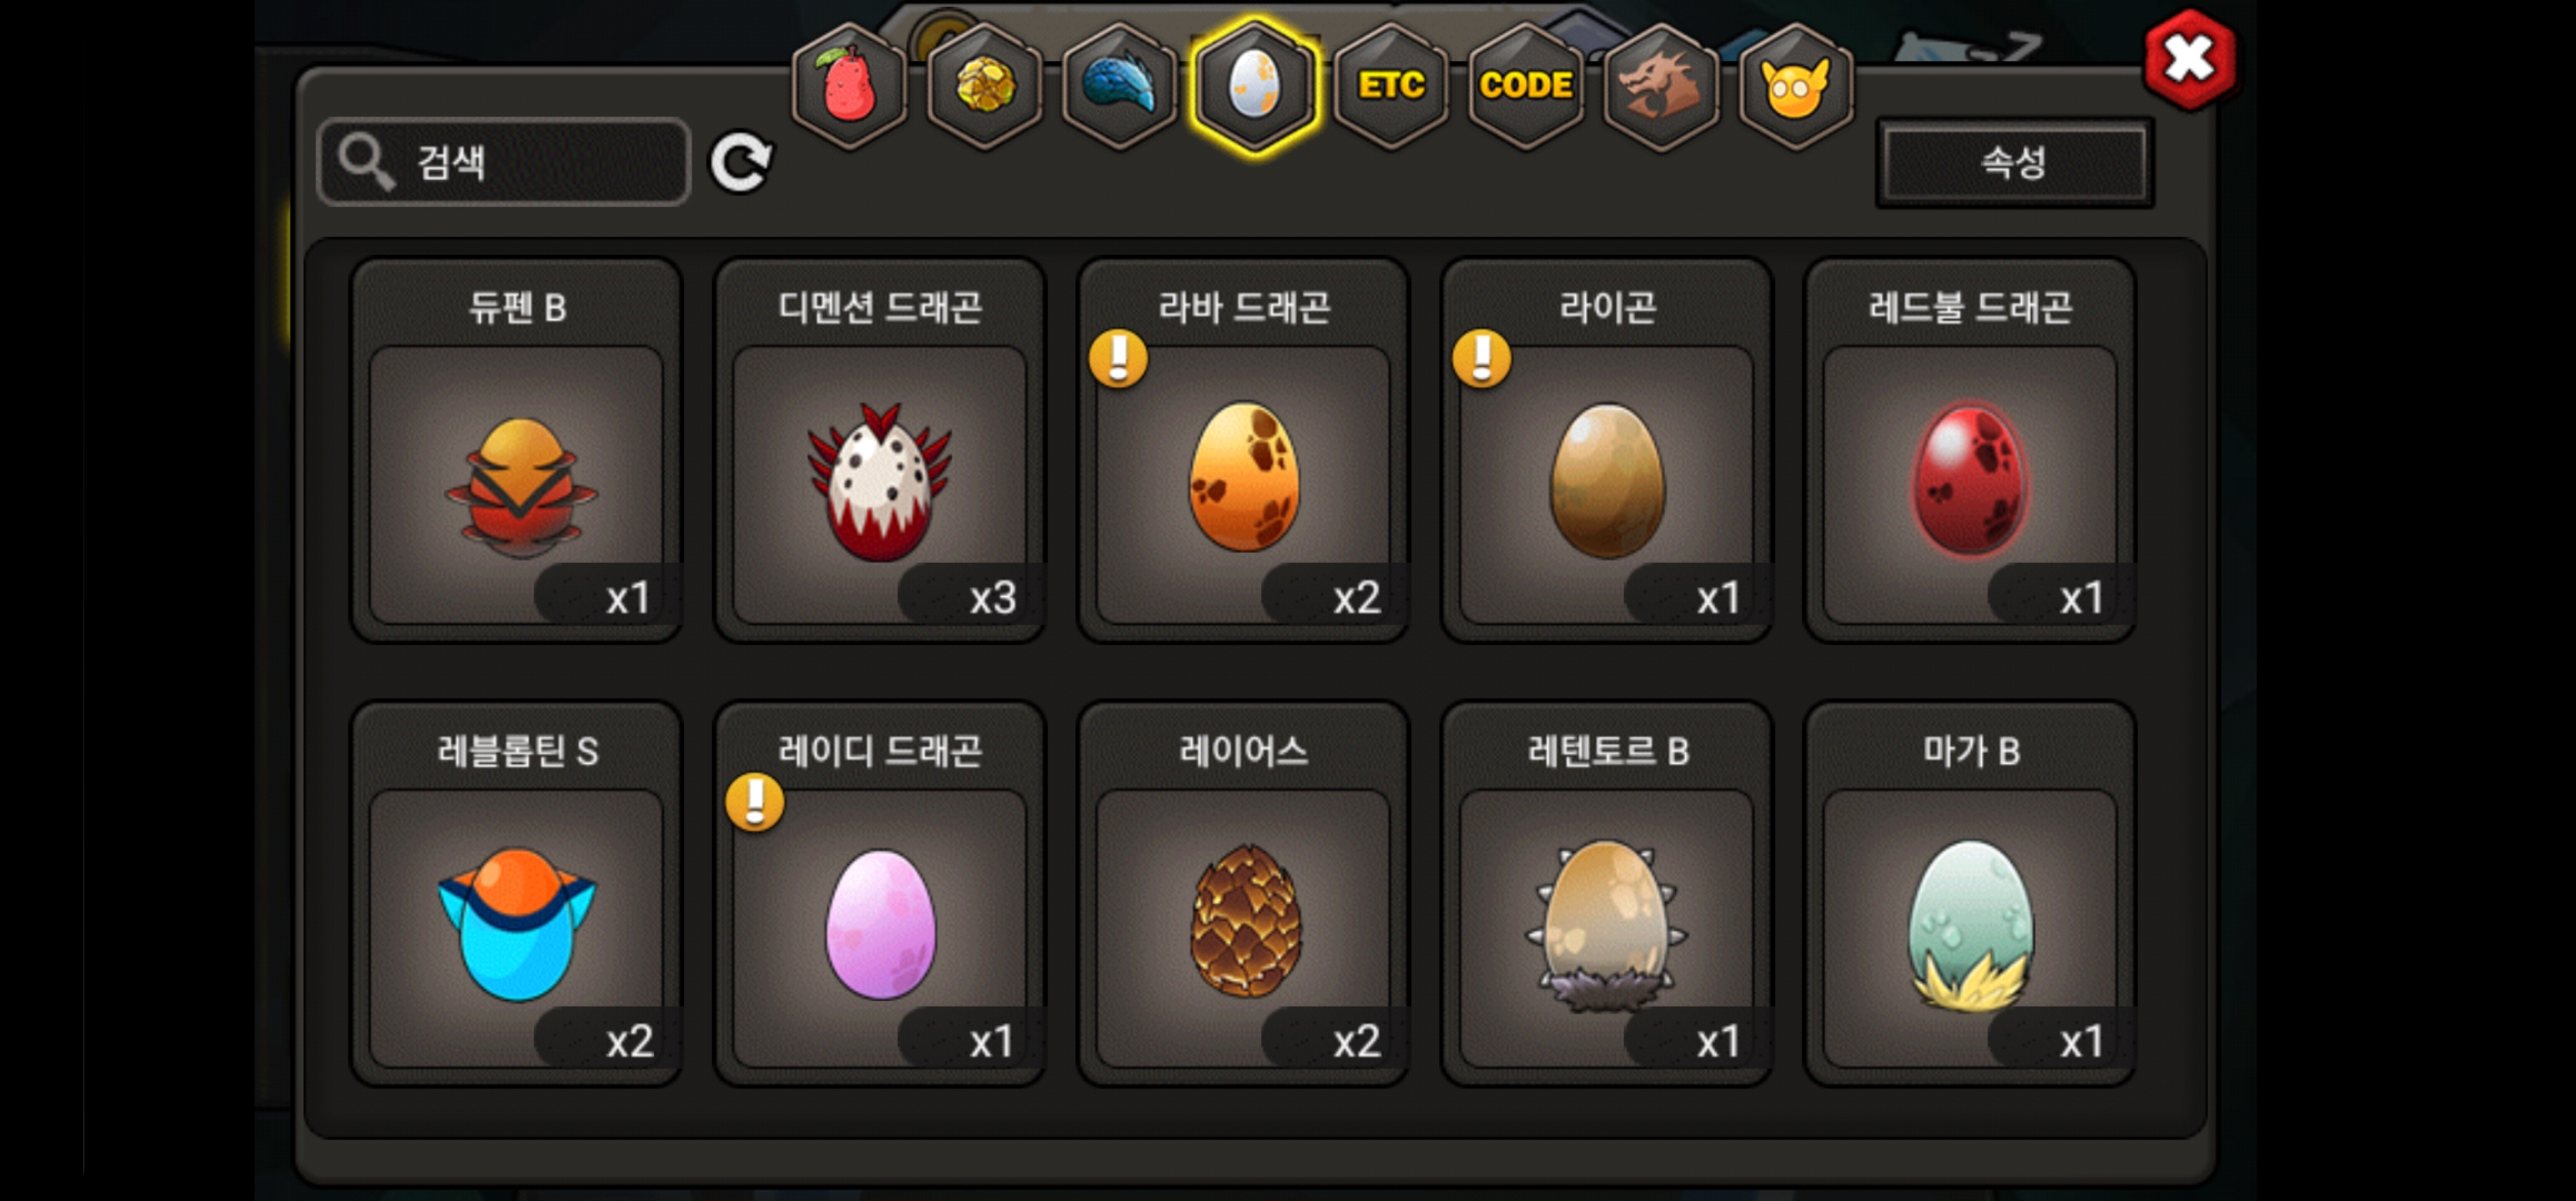Tap the alert badge on 라이곤 egg
The width and height of the screenshot is (2576, 1201).
(1481, 358)
